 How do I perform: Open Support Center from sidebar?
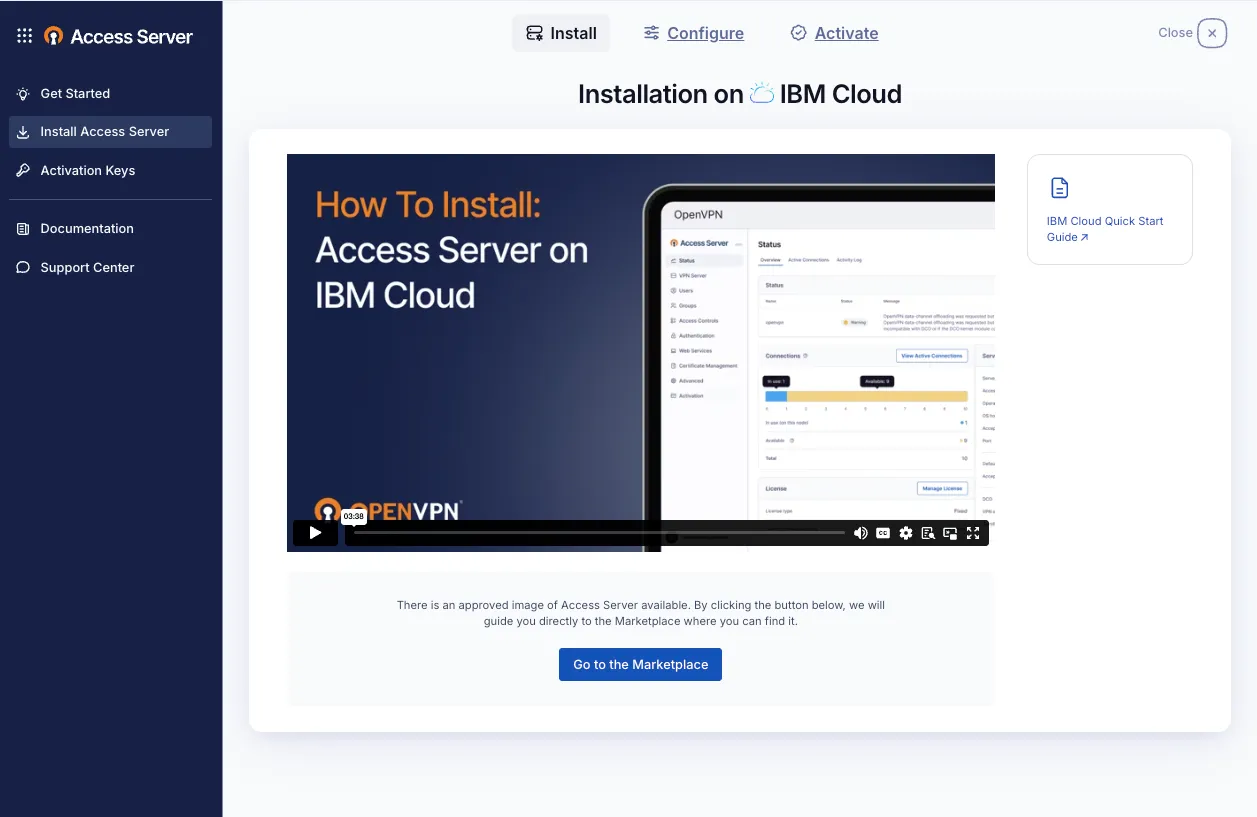tap(87, 268)
